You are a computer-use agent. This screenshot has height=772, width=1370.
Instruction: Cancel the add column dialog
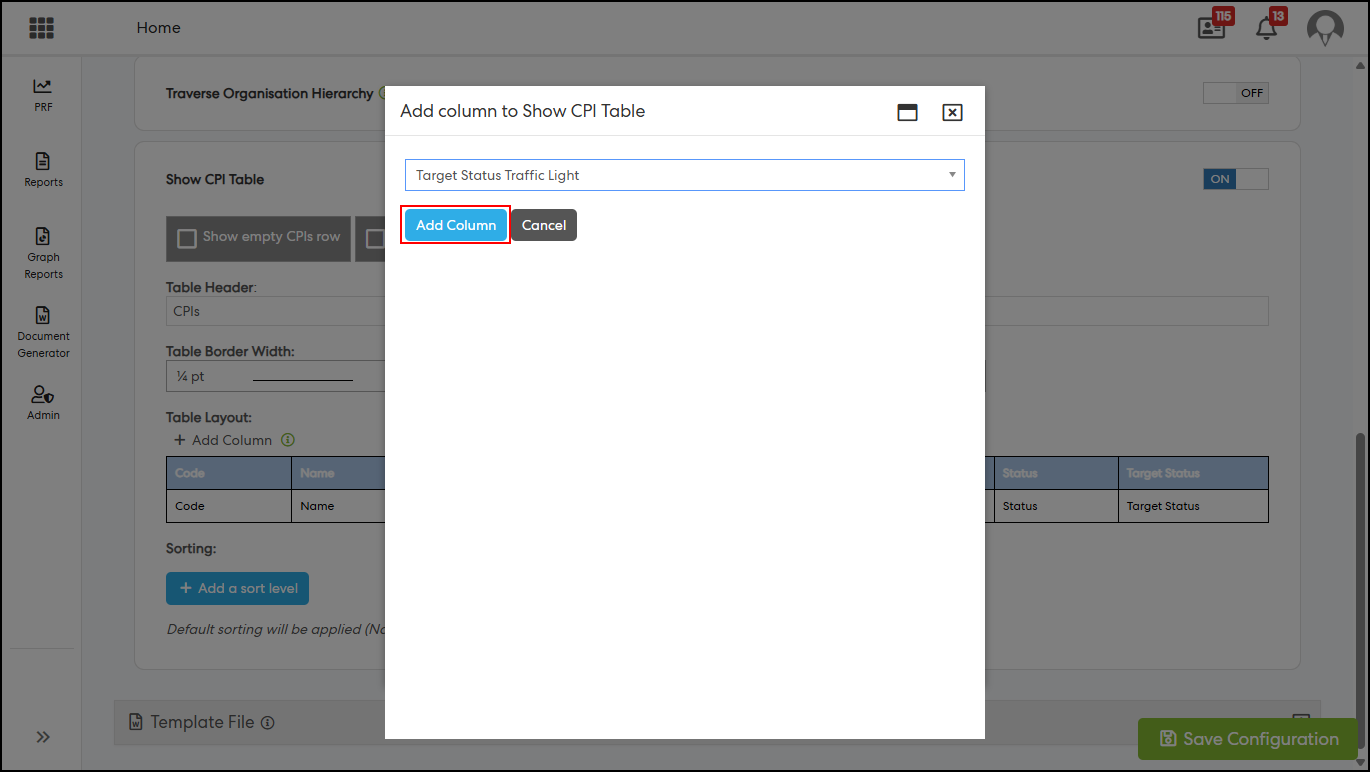pyautogui.click(x=544, y=225)
